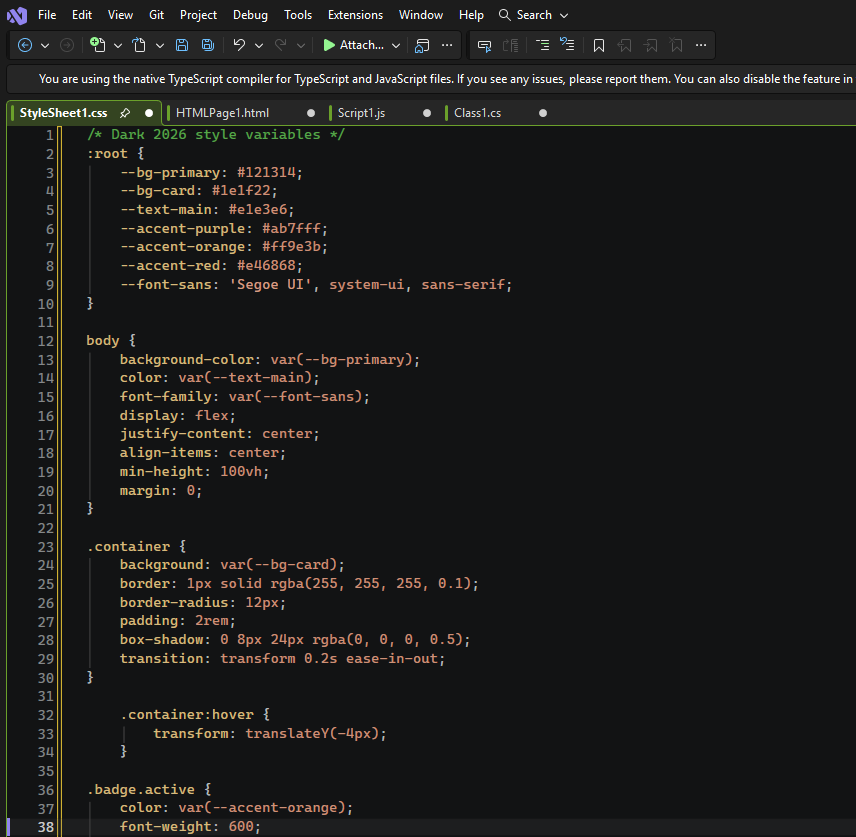
Task: Pin the StyleSheet1.css tab
Action: pyautogui.click(x=125, y=113)
